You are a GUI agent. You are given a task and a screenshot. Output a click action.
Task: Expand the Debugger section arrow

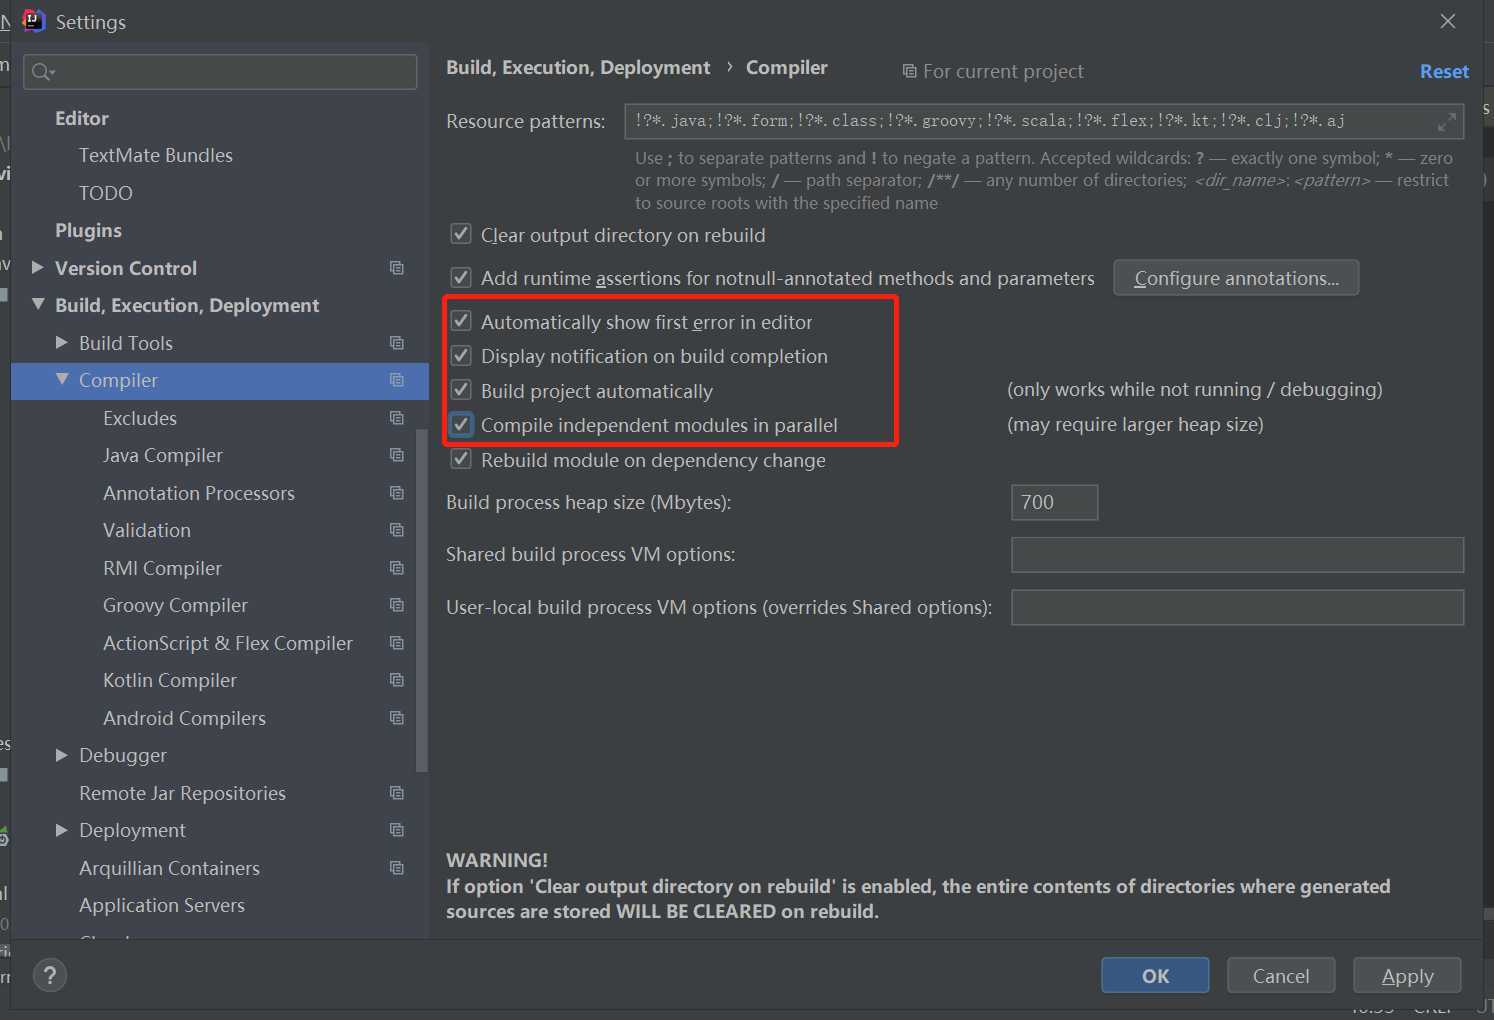(62, 755)
